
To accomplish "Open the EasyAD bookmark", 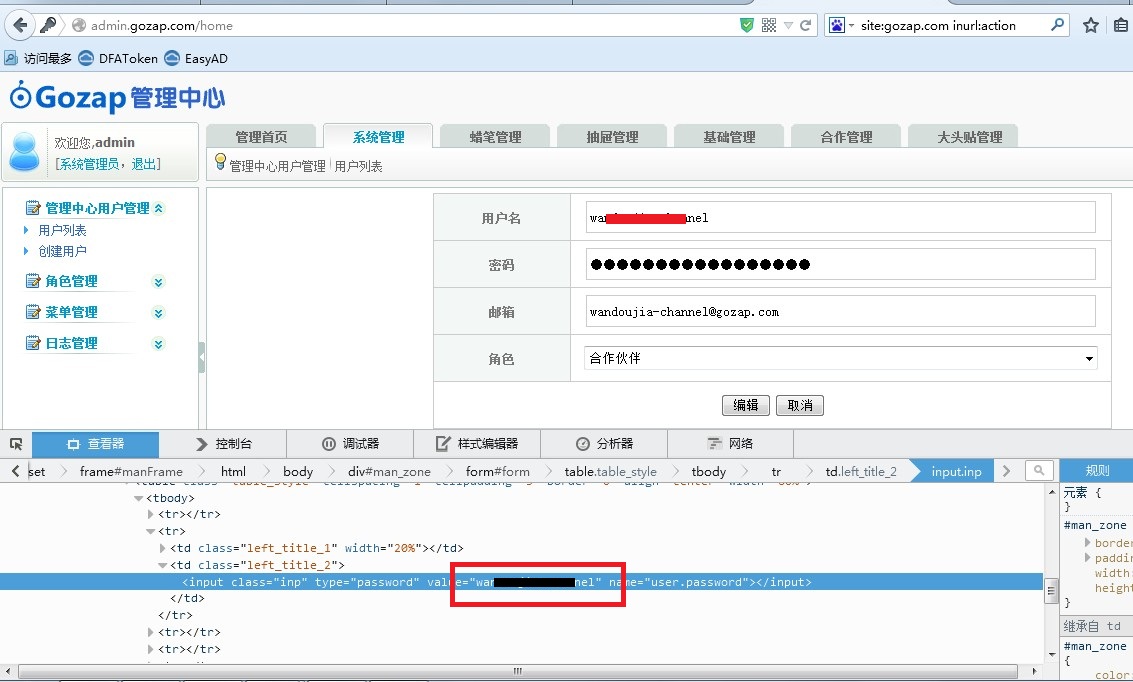I will click(x=196, y=59).
